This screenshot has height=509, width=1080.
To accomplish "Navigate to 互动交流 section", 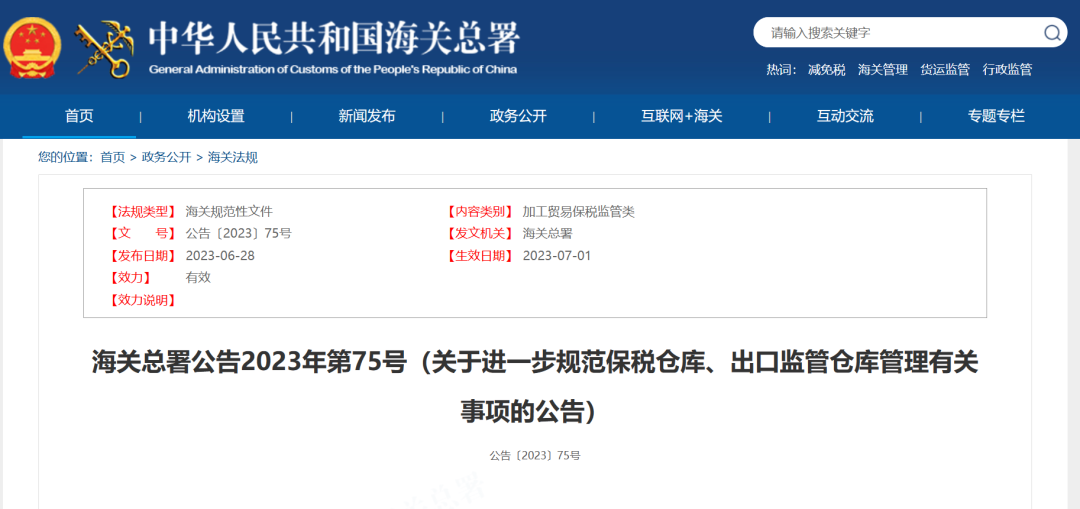I will [x=845, y=116].
